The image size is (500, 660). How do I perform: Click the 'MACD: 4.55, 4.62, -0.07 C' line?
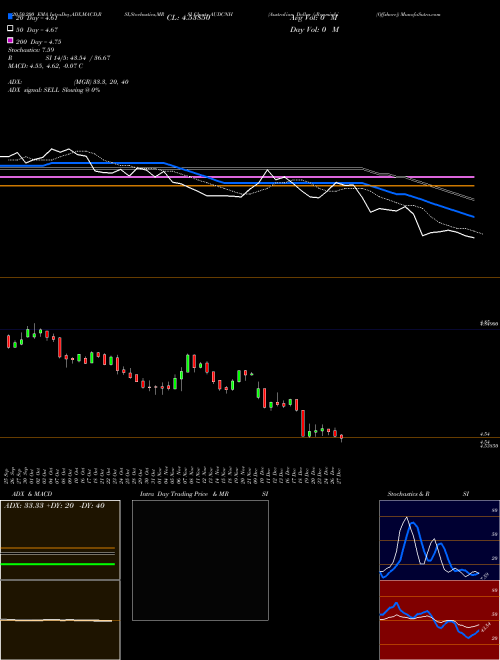pyautogui.click(x=45, y=66)
